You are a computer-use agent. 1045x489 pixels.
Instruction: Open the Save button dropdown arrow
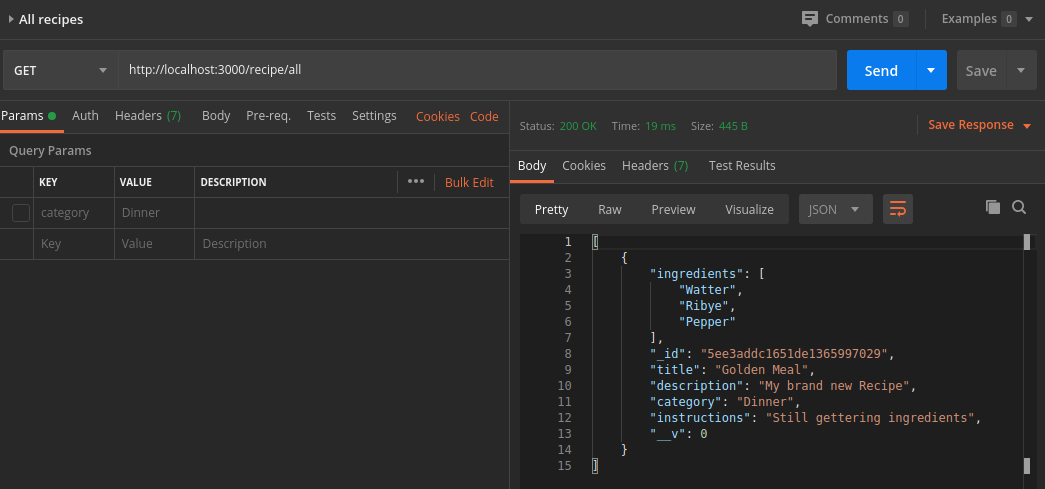[x=1021, y=70]
